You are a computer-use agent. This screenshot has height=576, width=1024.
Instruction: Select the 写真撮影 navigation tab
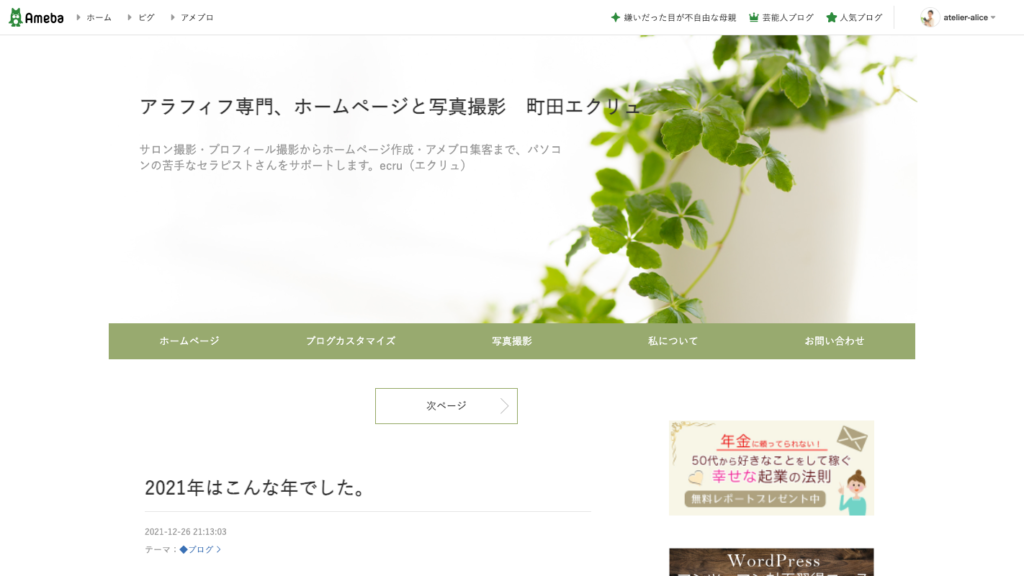coord(512,341)
